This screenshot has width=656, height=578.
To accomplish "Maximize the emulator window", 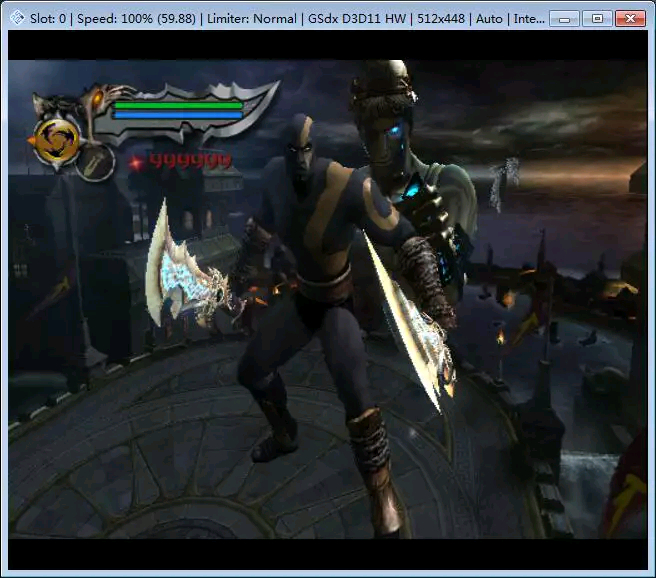I will (597, 19).
